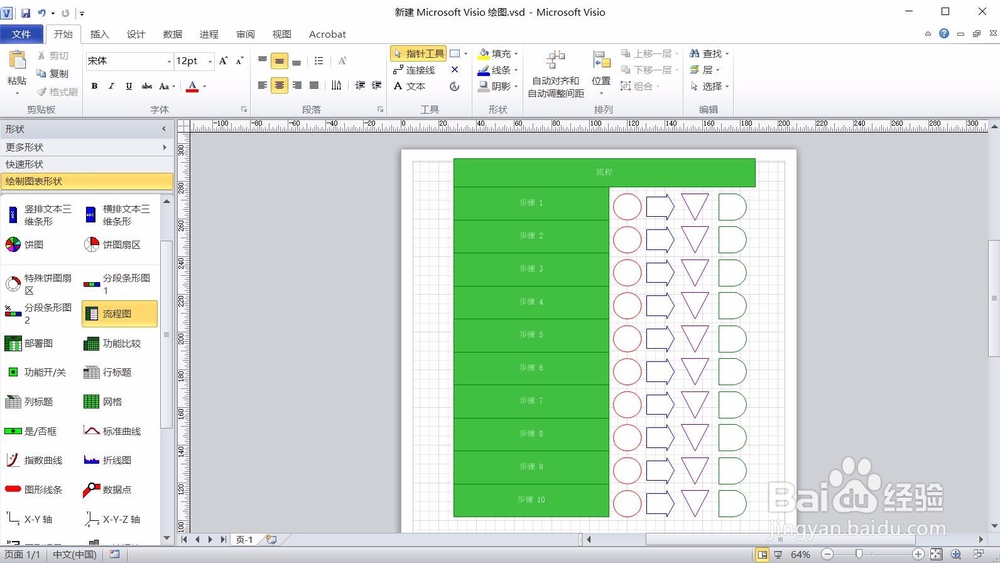Image resolution: width=1000 pixels, height=563 pixels.
Task: Click the decrease indent icon
Action: [360, 85]
